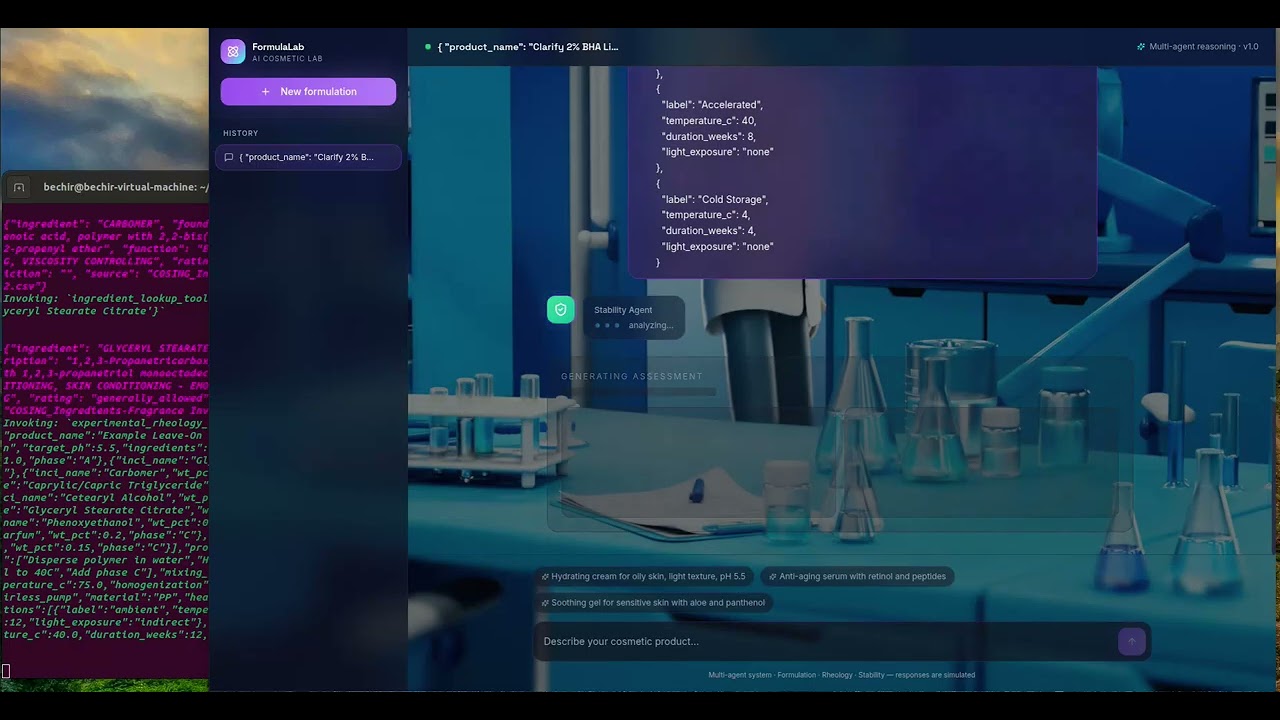Focus the Describe your cosmetic product field
Screen dimensions: 1280x720
828,642
